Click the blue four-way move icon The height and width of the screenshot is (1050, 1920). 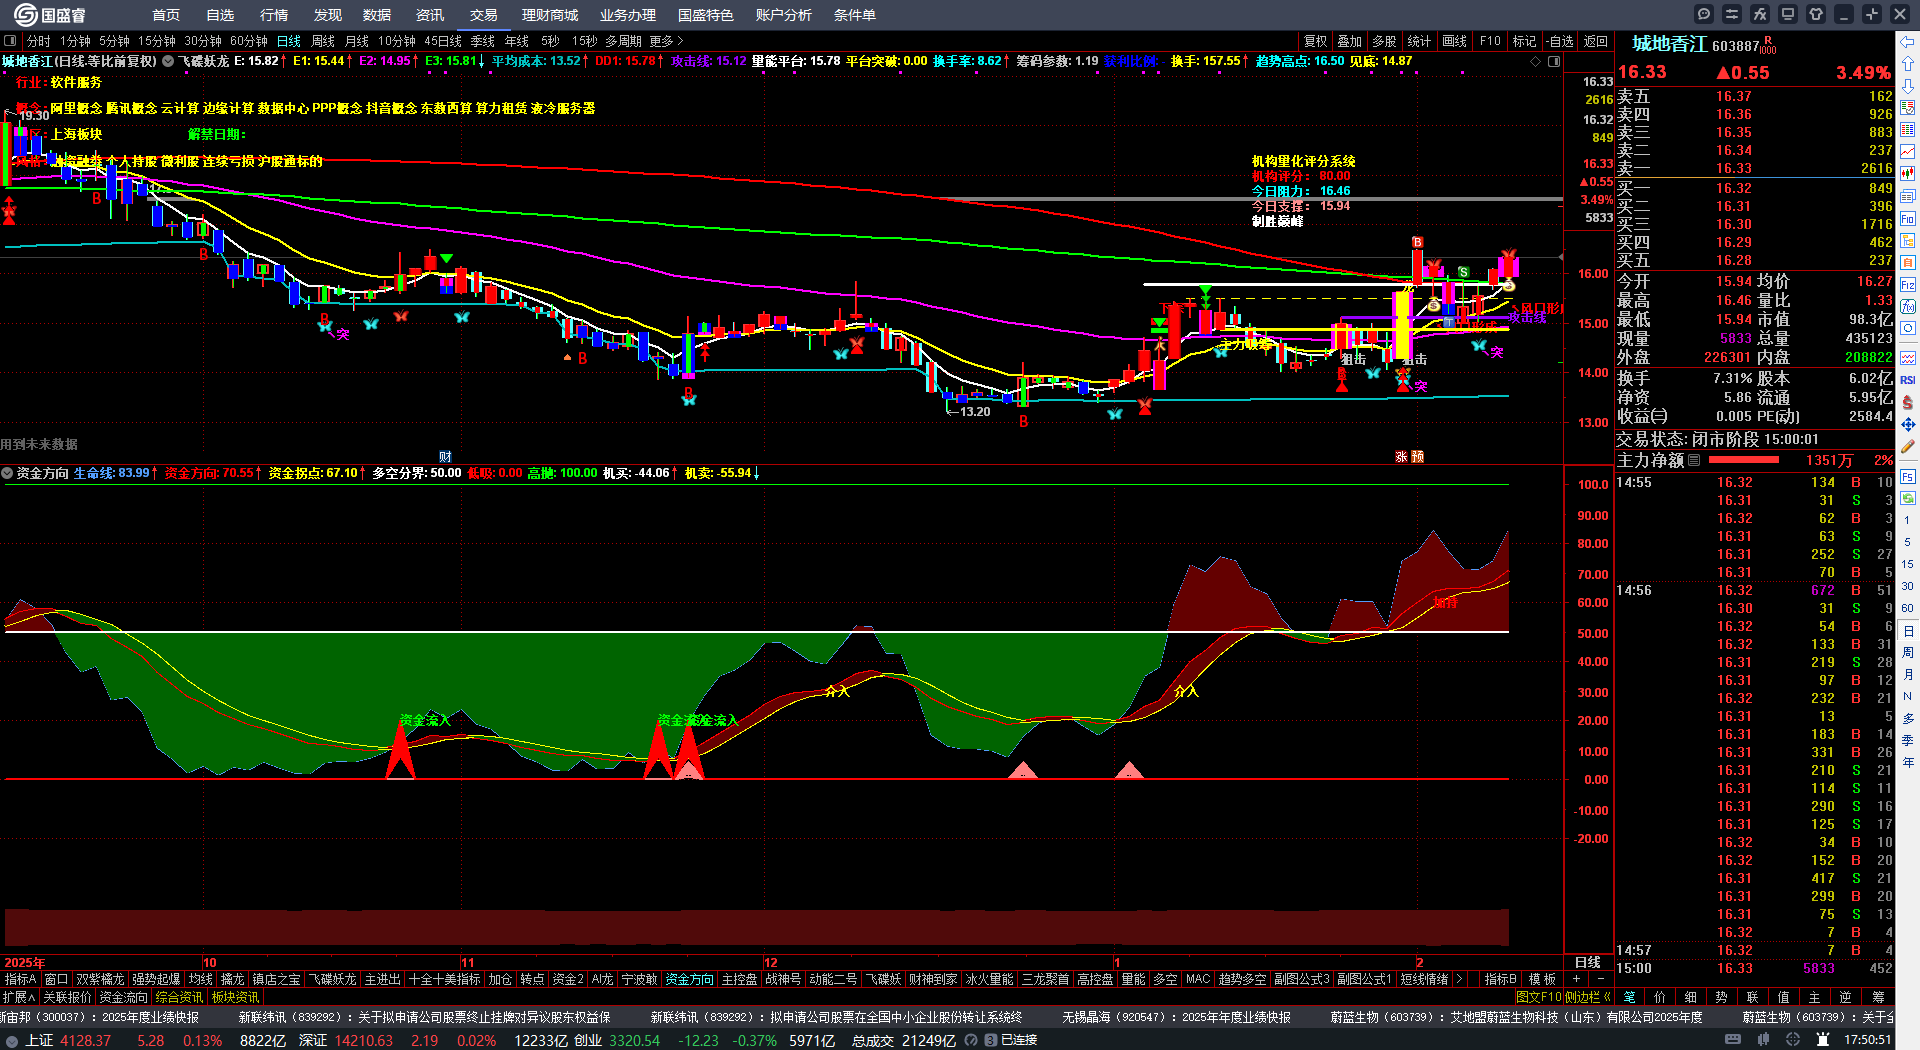tap(1908, 424)
